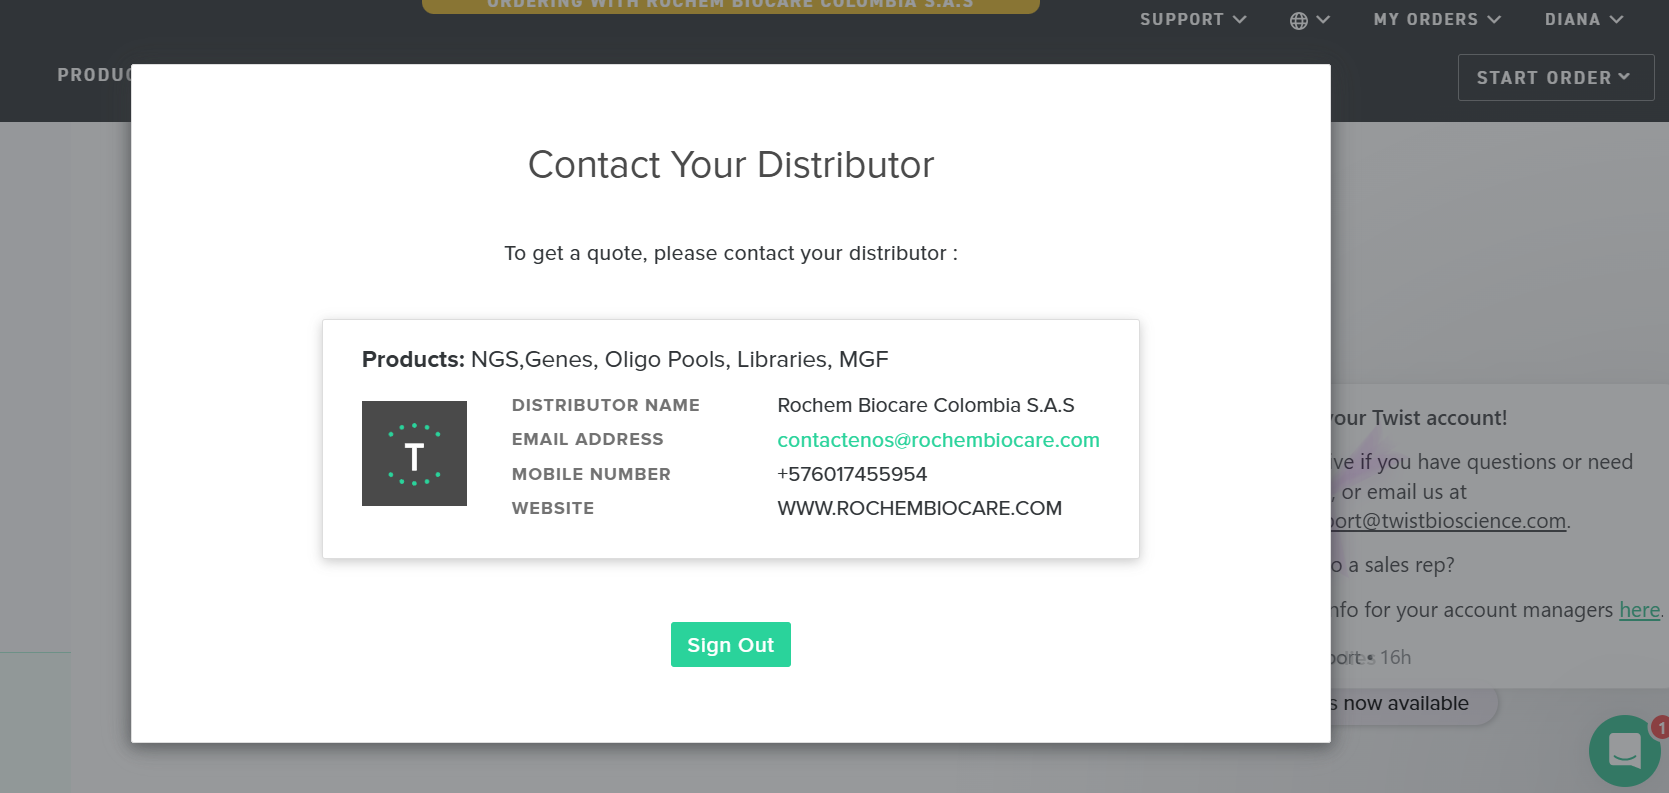1669x793 pixels.
Task: Click the START ORDER button
Action: click(x=1554, y=78)
